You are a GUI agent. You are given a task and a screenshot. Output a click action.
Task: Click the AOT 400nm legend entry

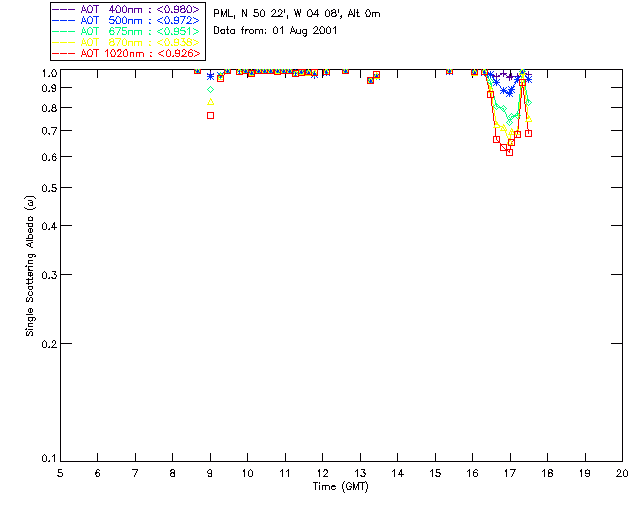pos(126,9)
